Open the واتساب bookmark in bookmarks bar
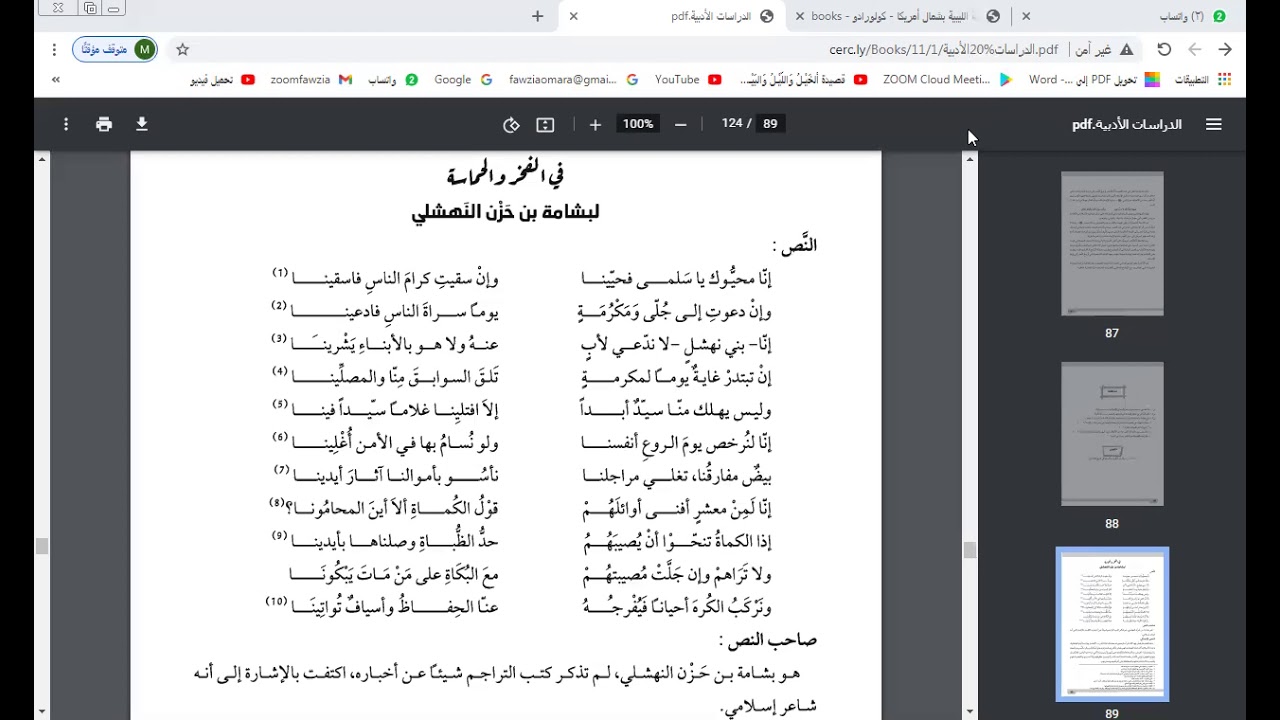Image resolution: width=1280 pixels, height=720 pixels. point(393,80)
